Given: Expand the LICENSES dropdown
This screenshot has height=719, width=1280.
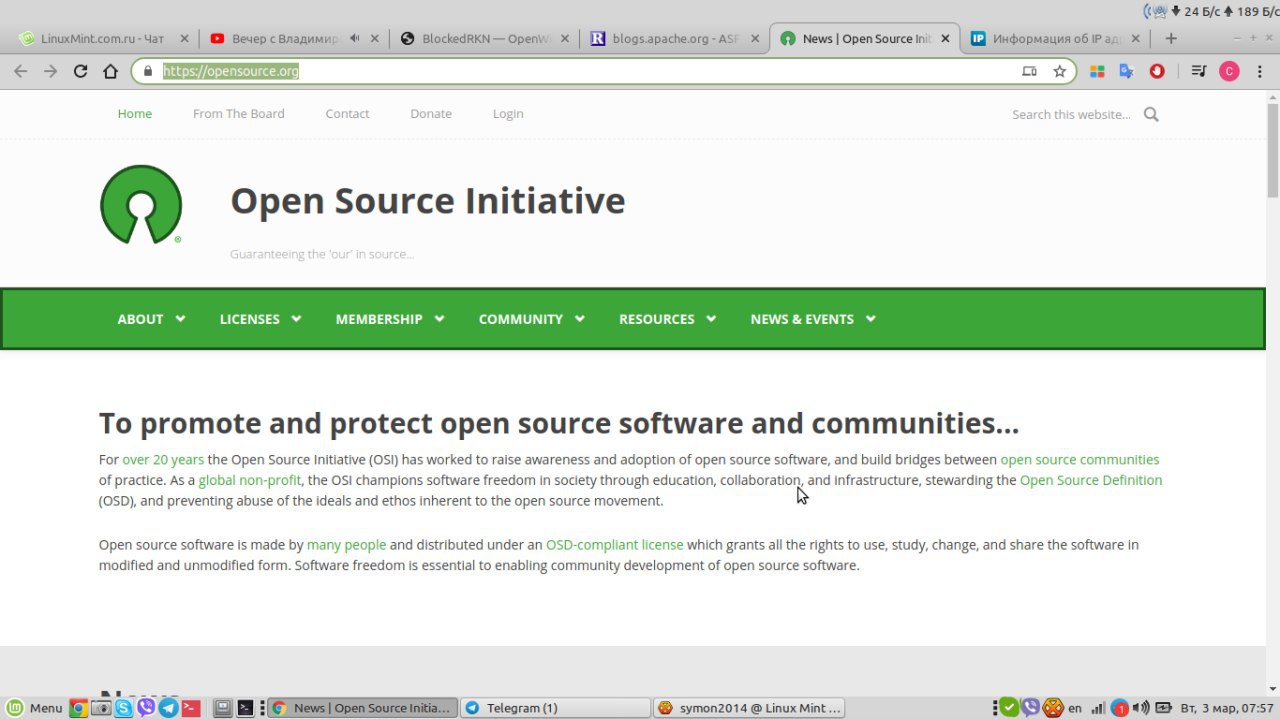Looking at the screenshot, I should click(260, 319).
